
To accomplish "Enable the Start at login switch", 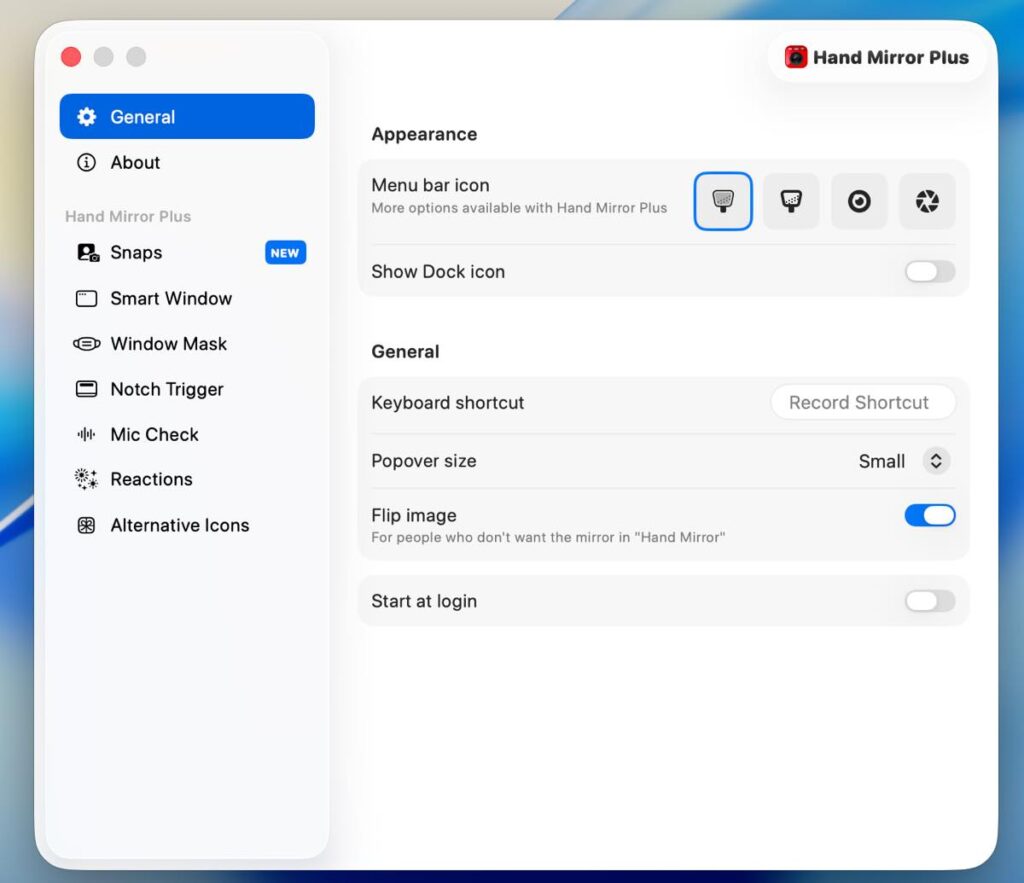I will coord(929,601).
